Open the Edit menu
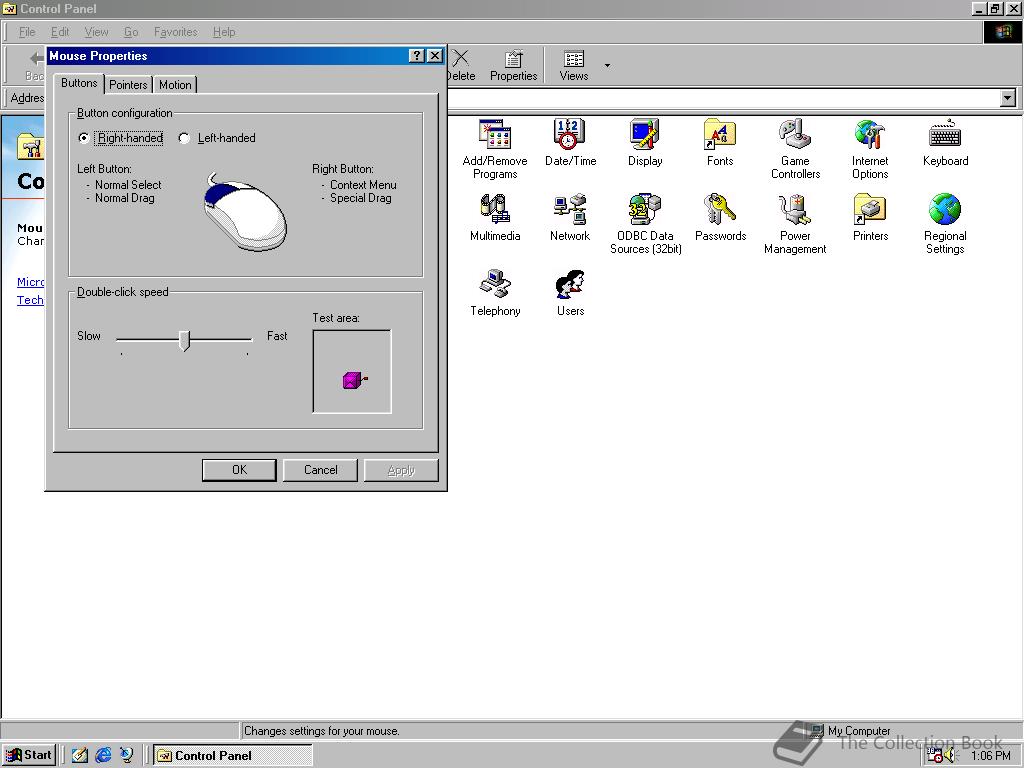Viewport: 1024px width, 768px height. click(59, 31)
